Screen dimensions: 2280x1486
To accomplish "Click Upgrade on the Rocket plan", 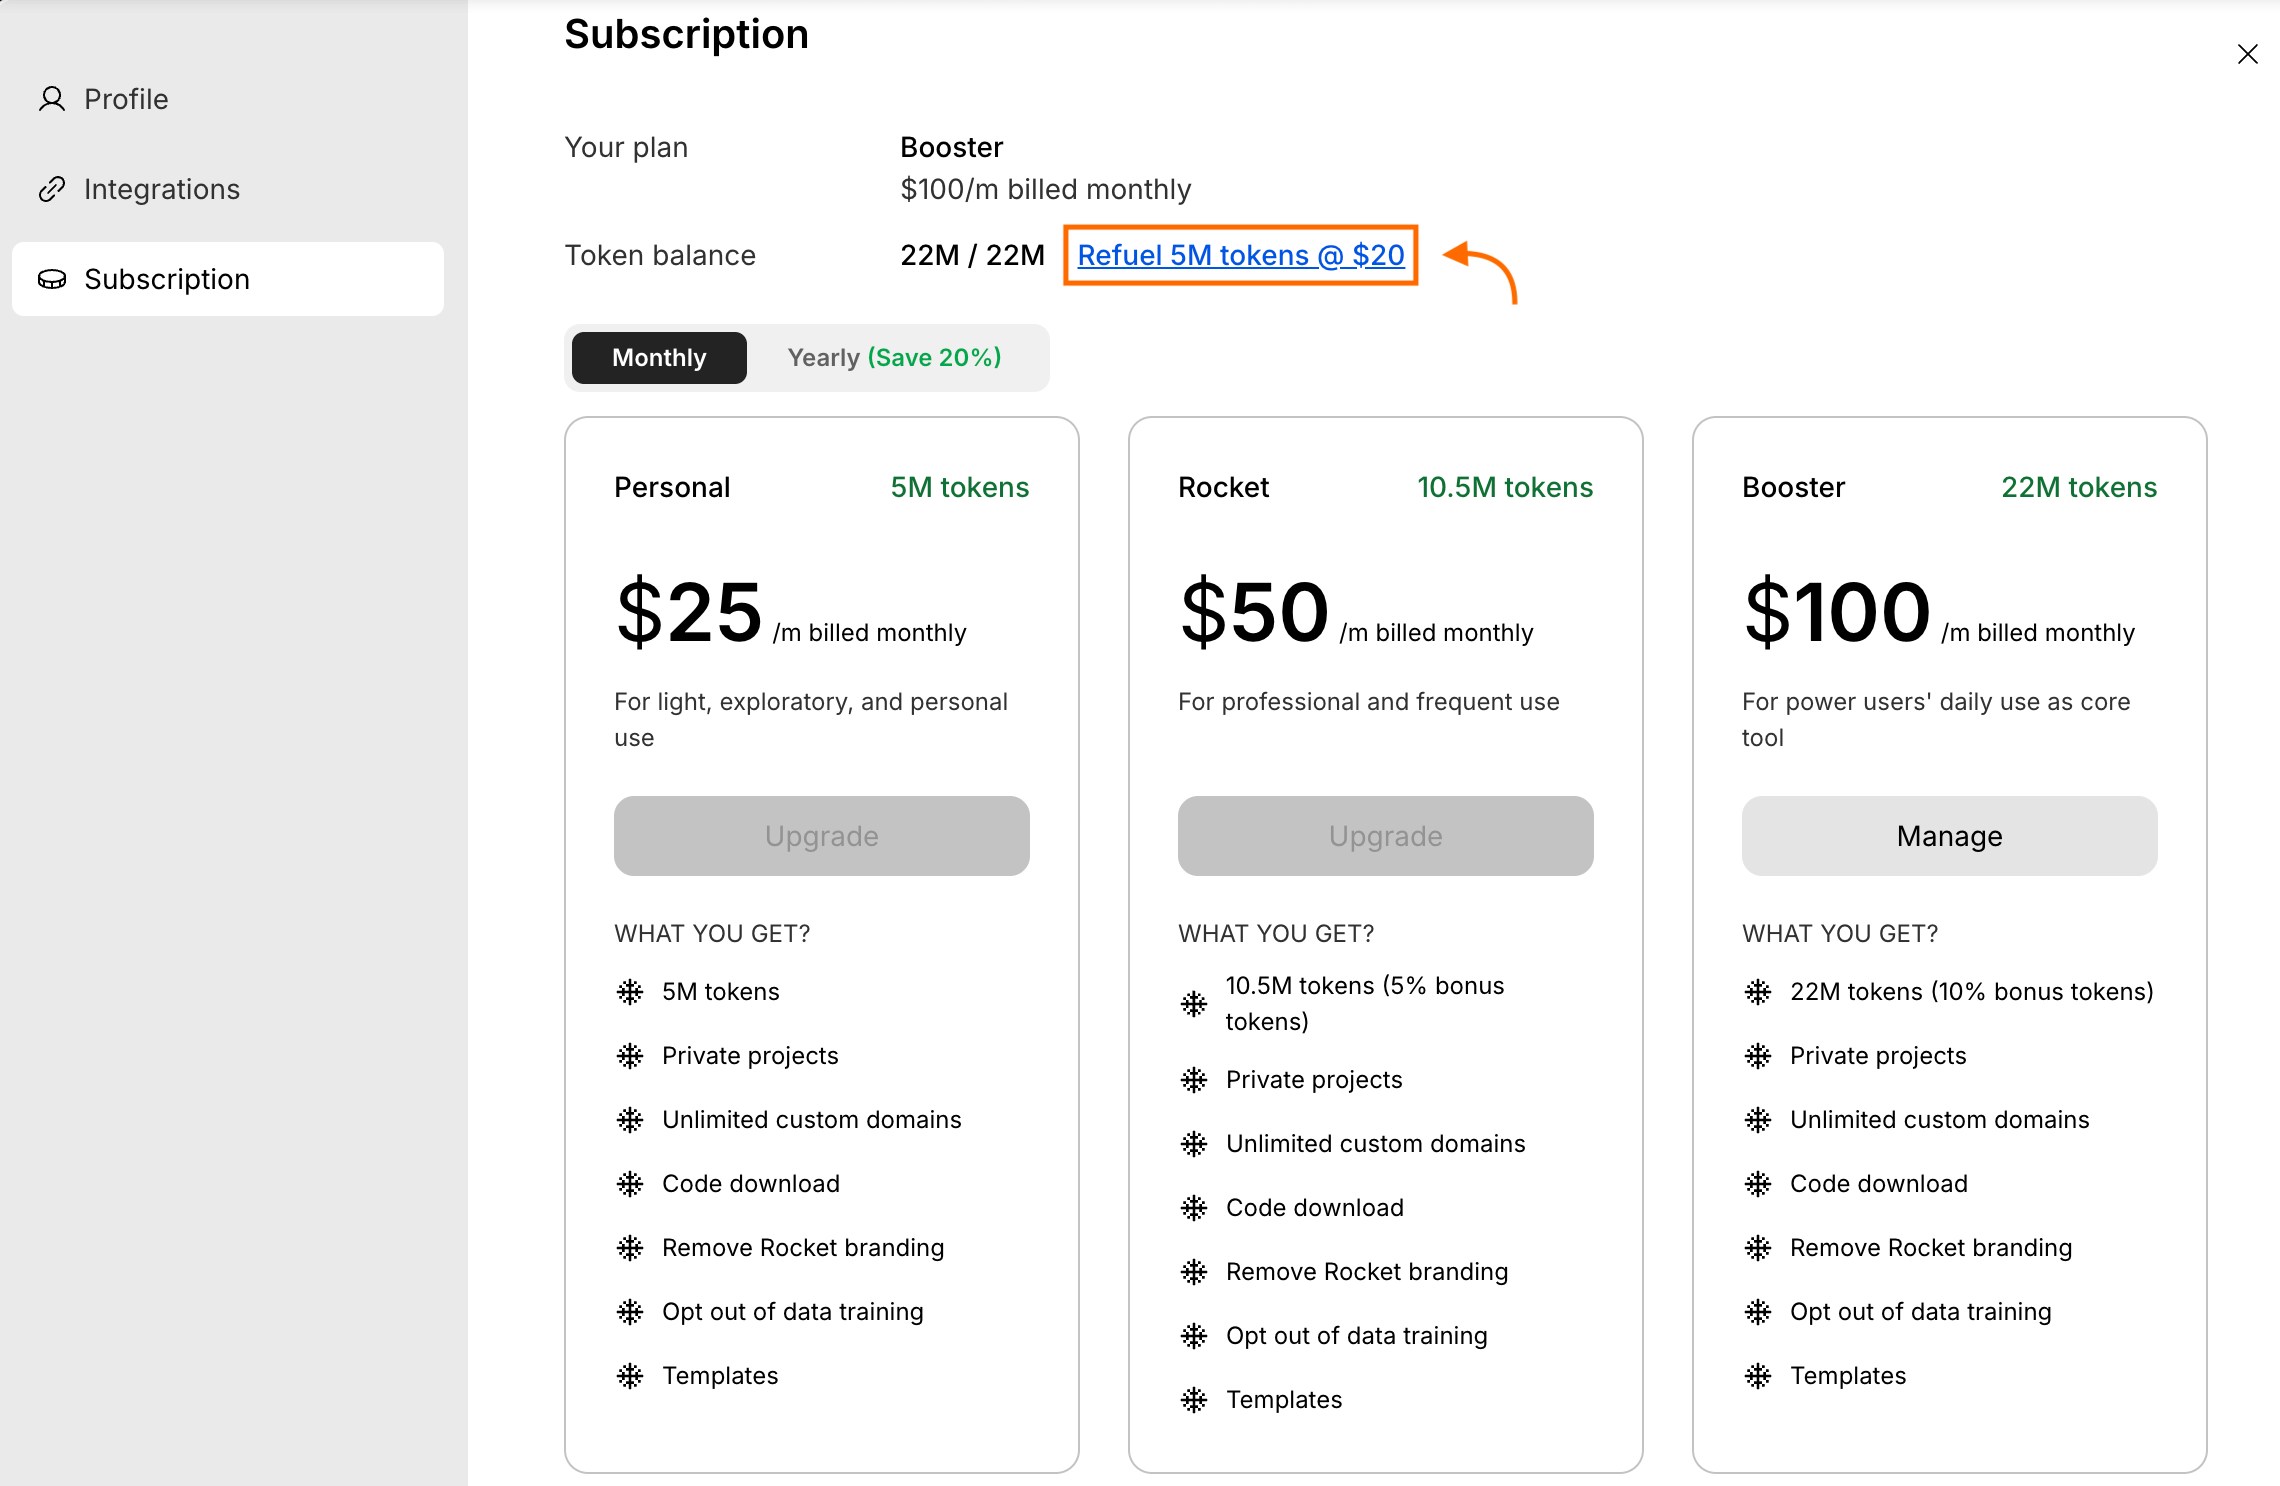I will [x=1384, y=836].
